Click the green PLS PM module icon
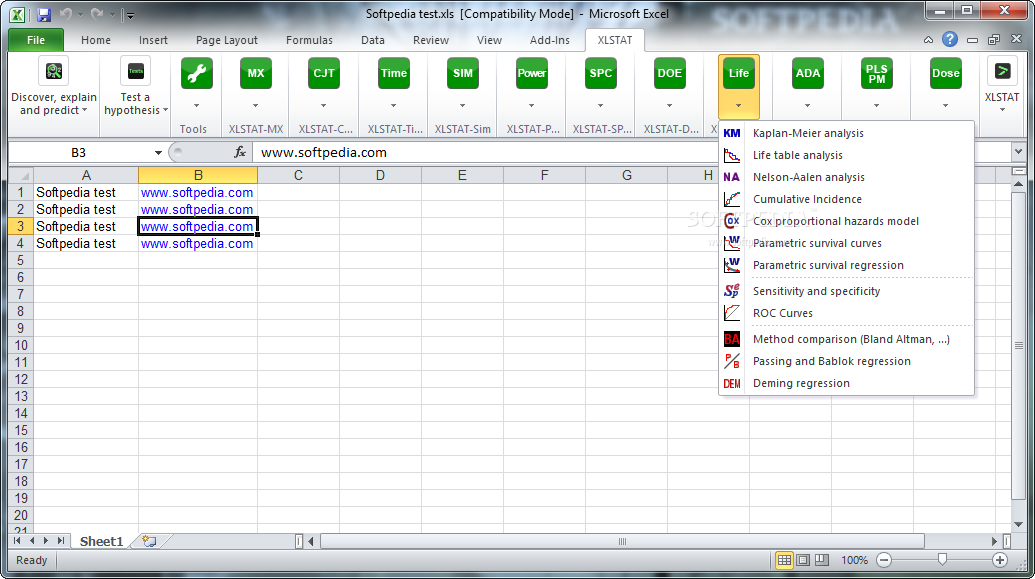This screenshot has width=1035, height=579. point(877,73)
